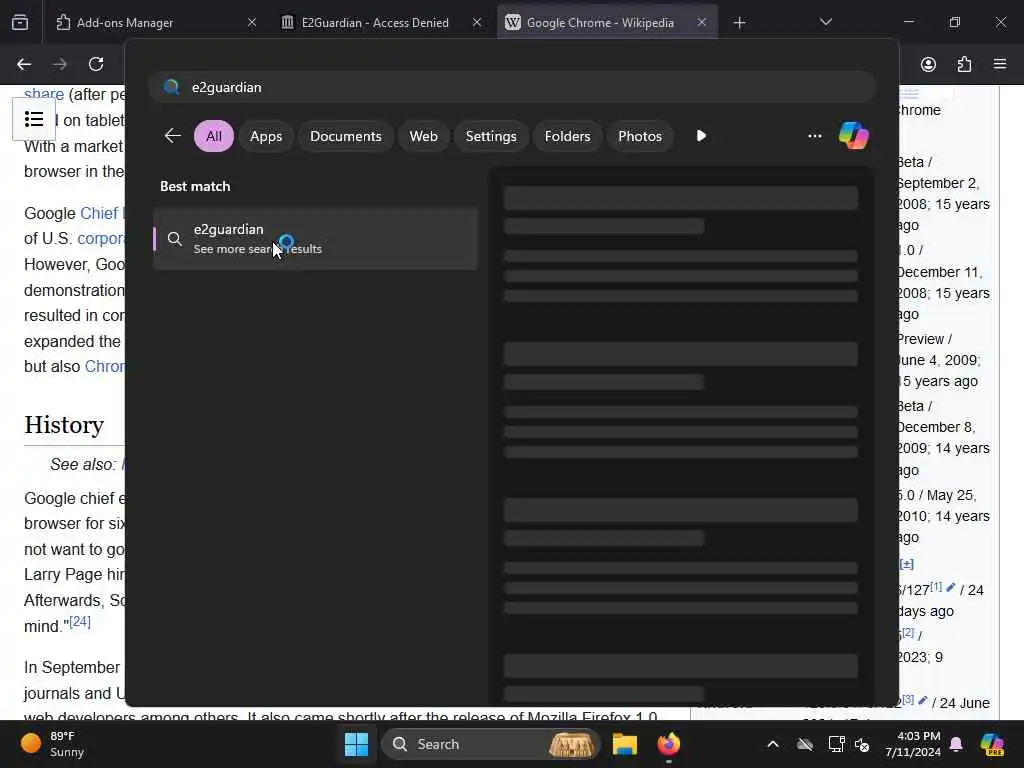The width and height of the screenshot is (1024, 768).
Task: Click the taskbar Search box
Action: [490, 744]
